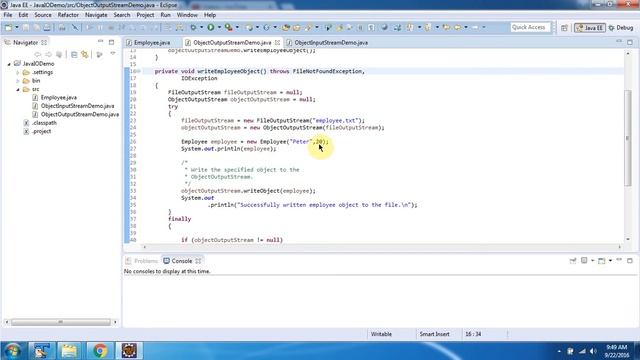
Task: Run the program with green Run icon
Action: (x=211, y=27)
